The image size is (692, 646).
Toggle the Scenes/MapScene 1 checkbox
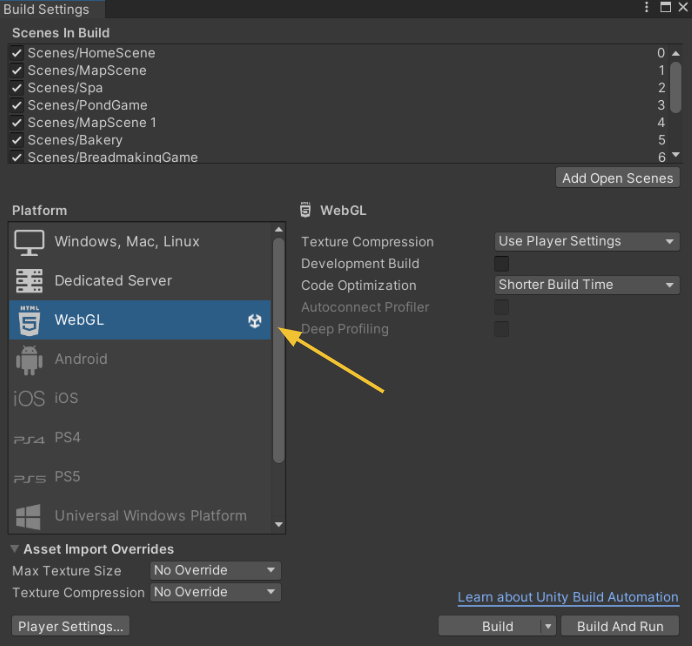click(17, 123)
